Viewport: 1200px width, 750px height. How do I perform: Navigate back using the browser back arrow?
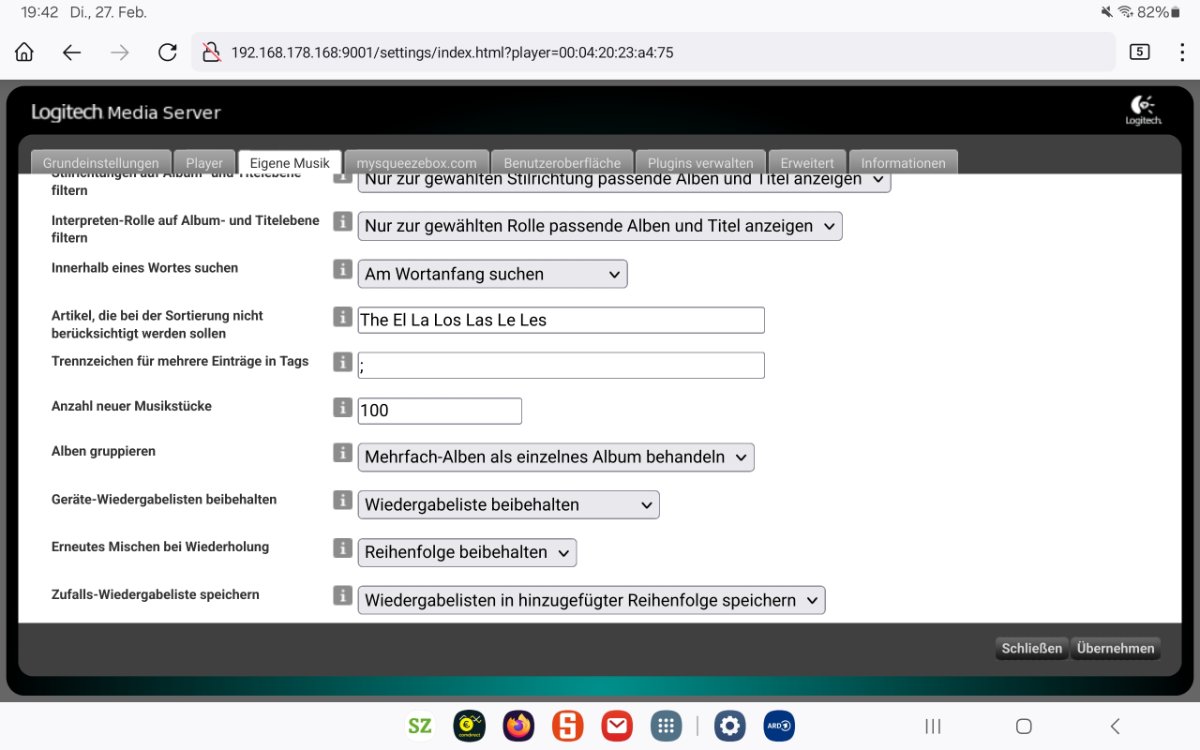(72, 52)
